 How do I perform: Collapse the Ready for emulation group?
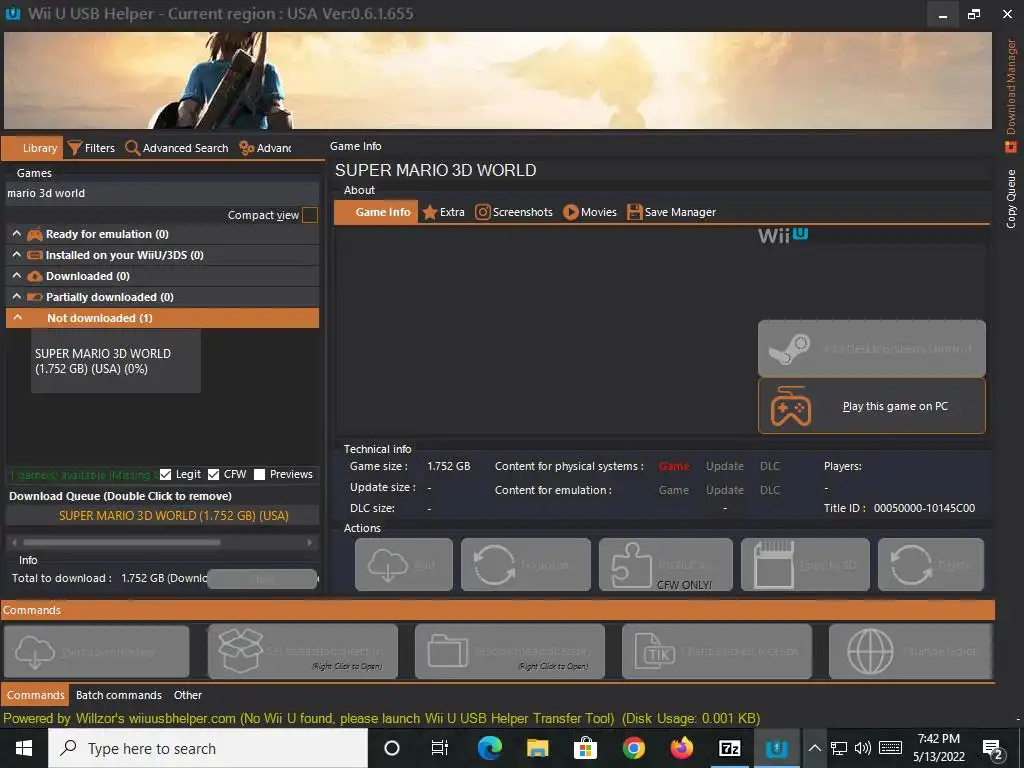tap(17, 234)
